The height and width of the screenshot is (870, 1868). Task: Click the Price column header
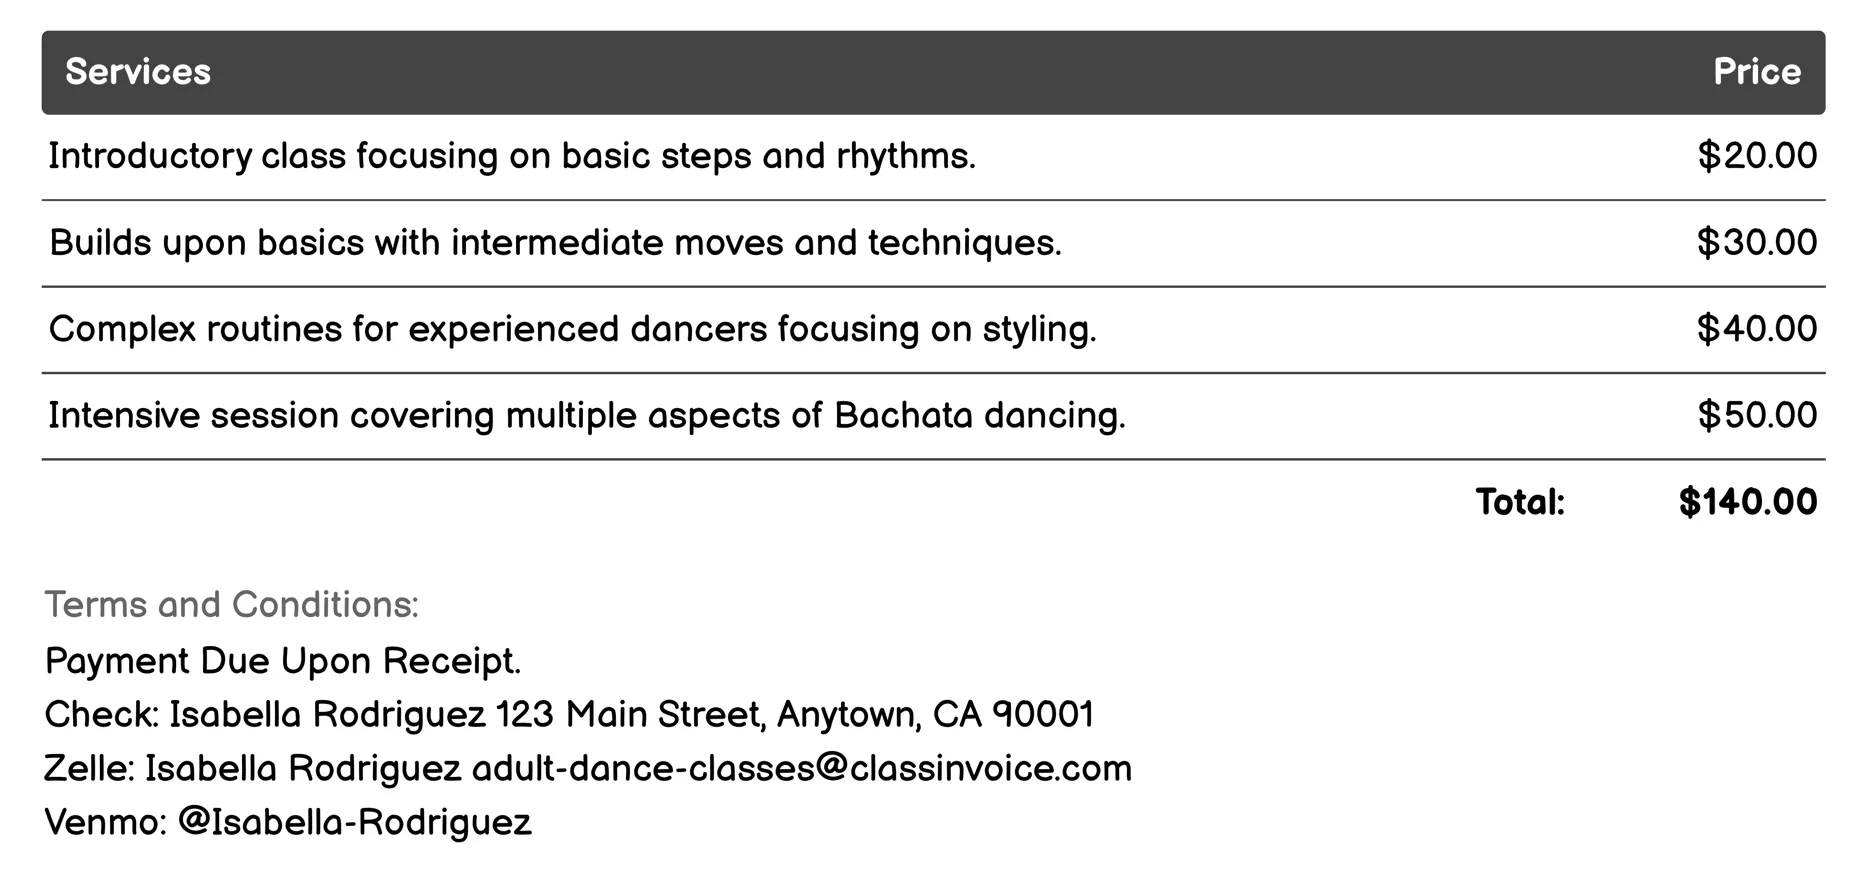[1756, 72]
